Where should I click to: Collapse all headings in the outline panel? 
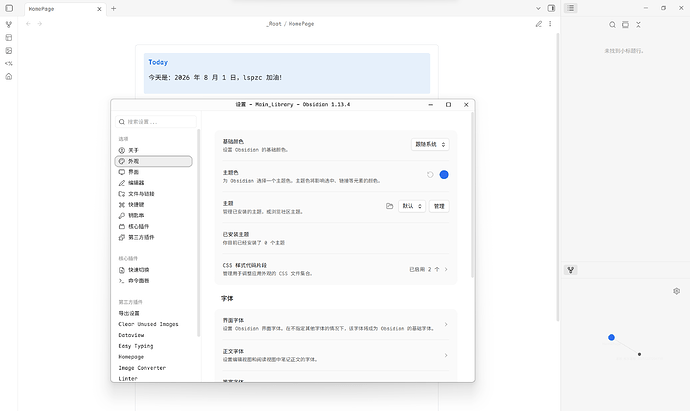639,25
